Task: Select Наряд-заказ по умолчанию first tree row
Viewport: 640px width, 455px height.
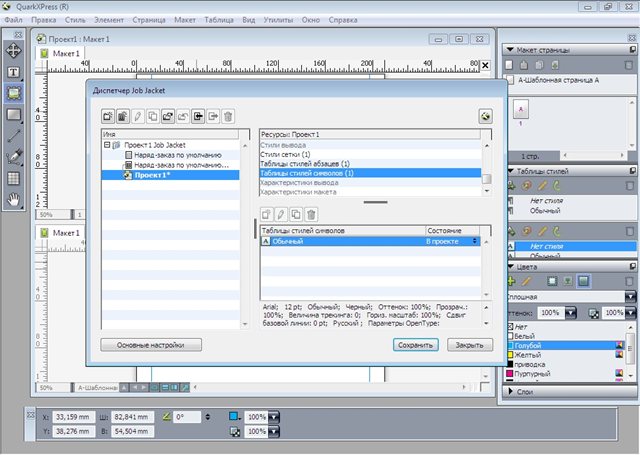Action: [178, 155]
